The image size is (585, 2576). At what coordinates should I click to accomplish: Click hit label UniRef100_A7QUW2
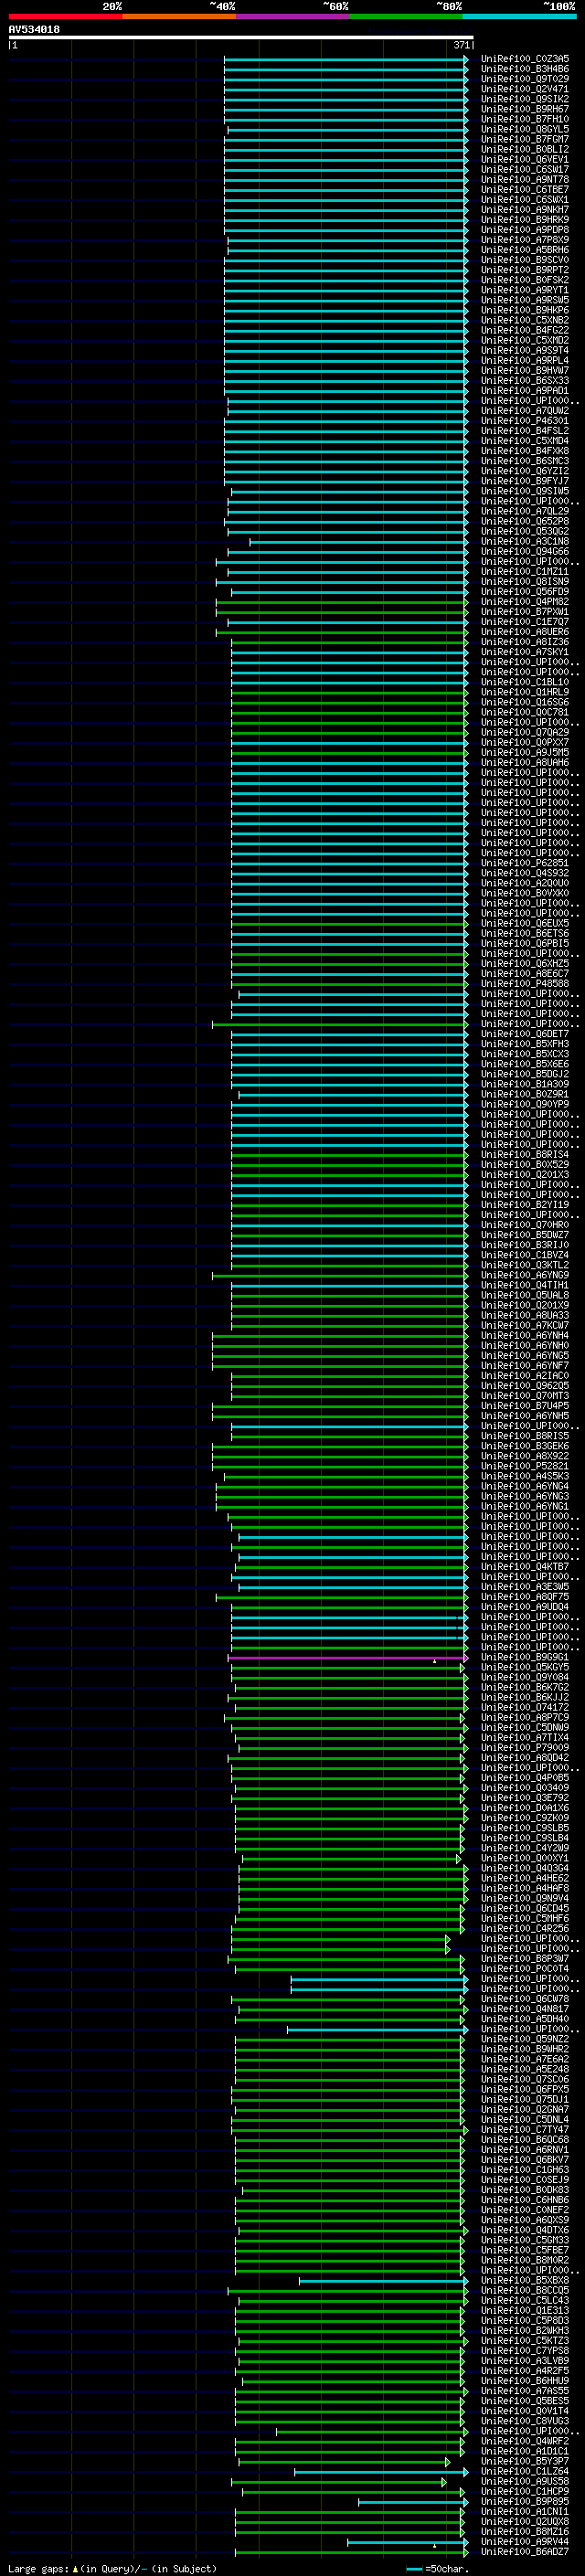tap(525, 411)
